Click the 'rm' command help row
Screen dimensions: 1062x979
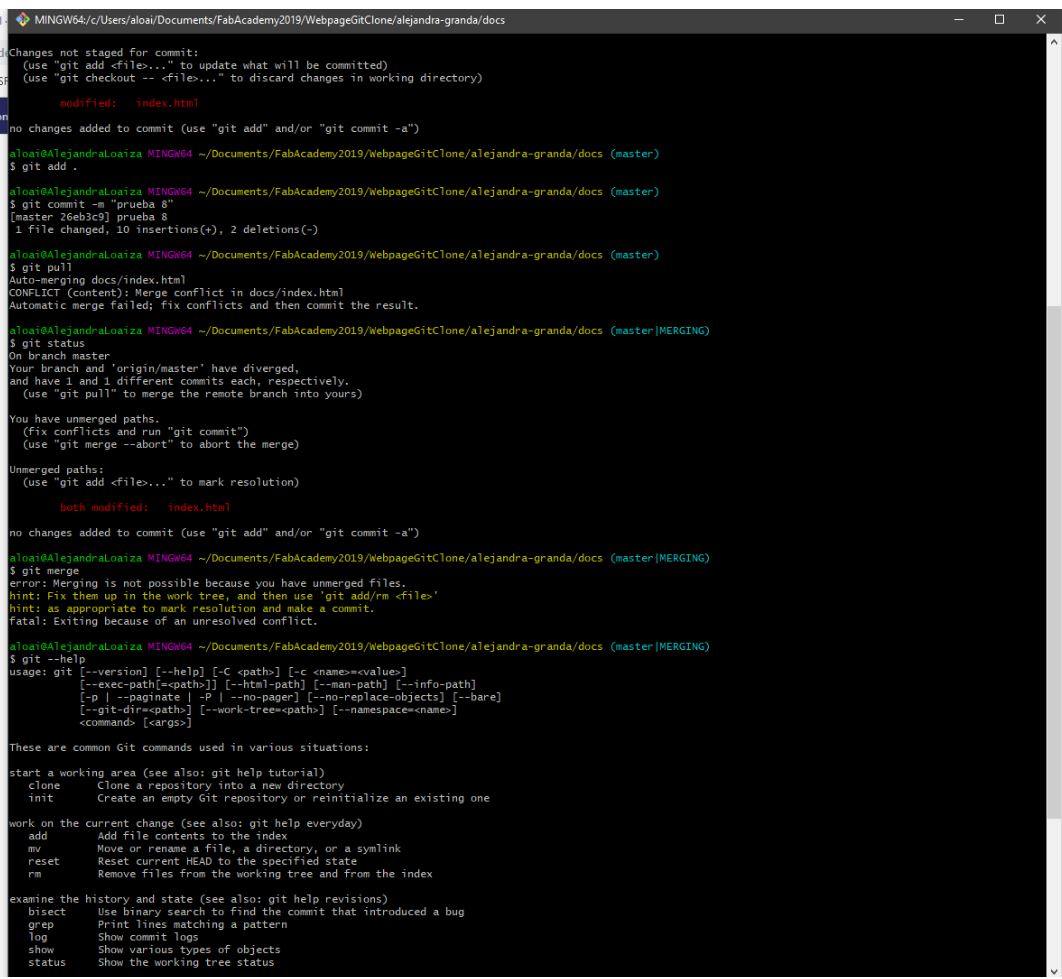click(230, 874)
